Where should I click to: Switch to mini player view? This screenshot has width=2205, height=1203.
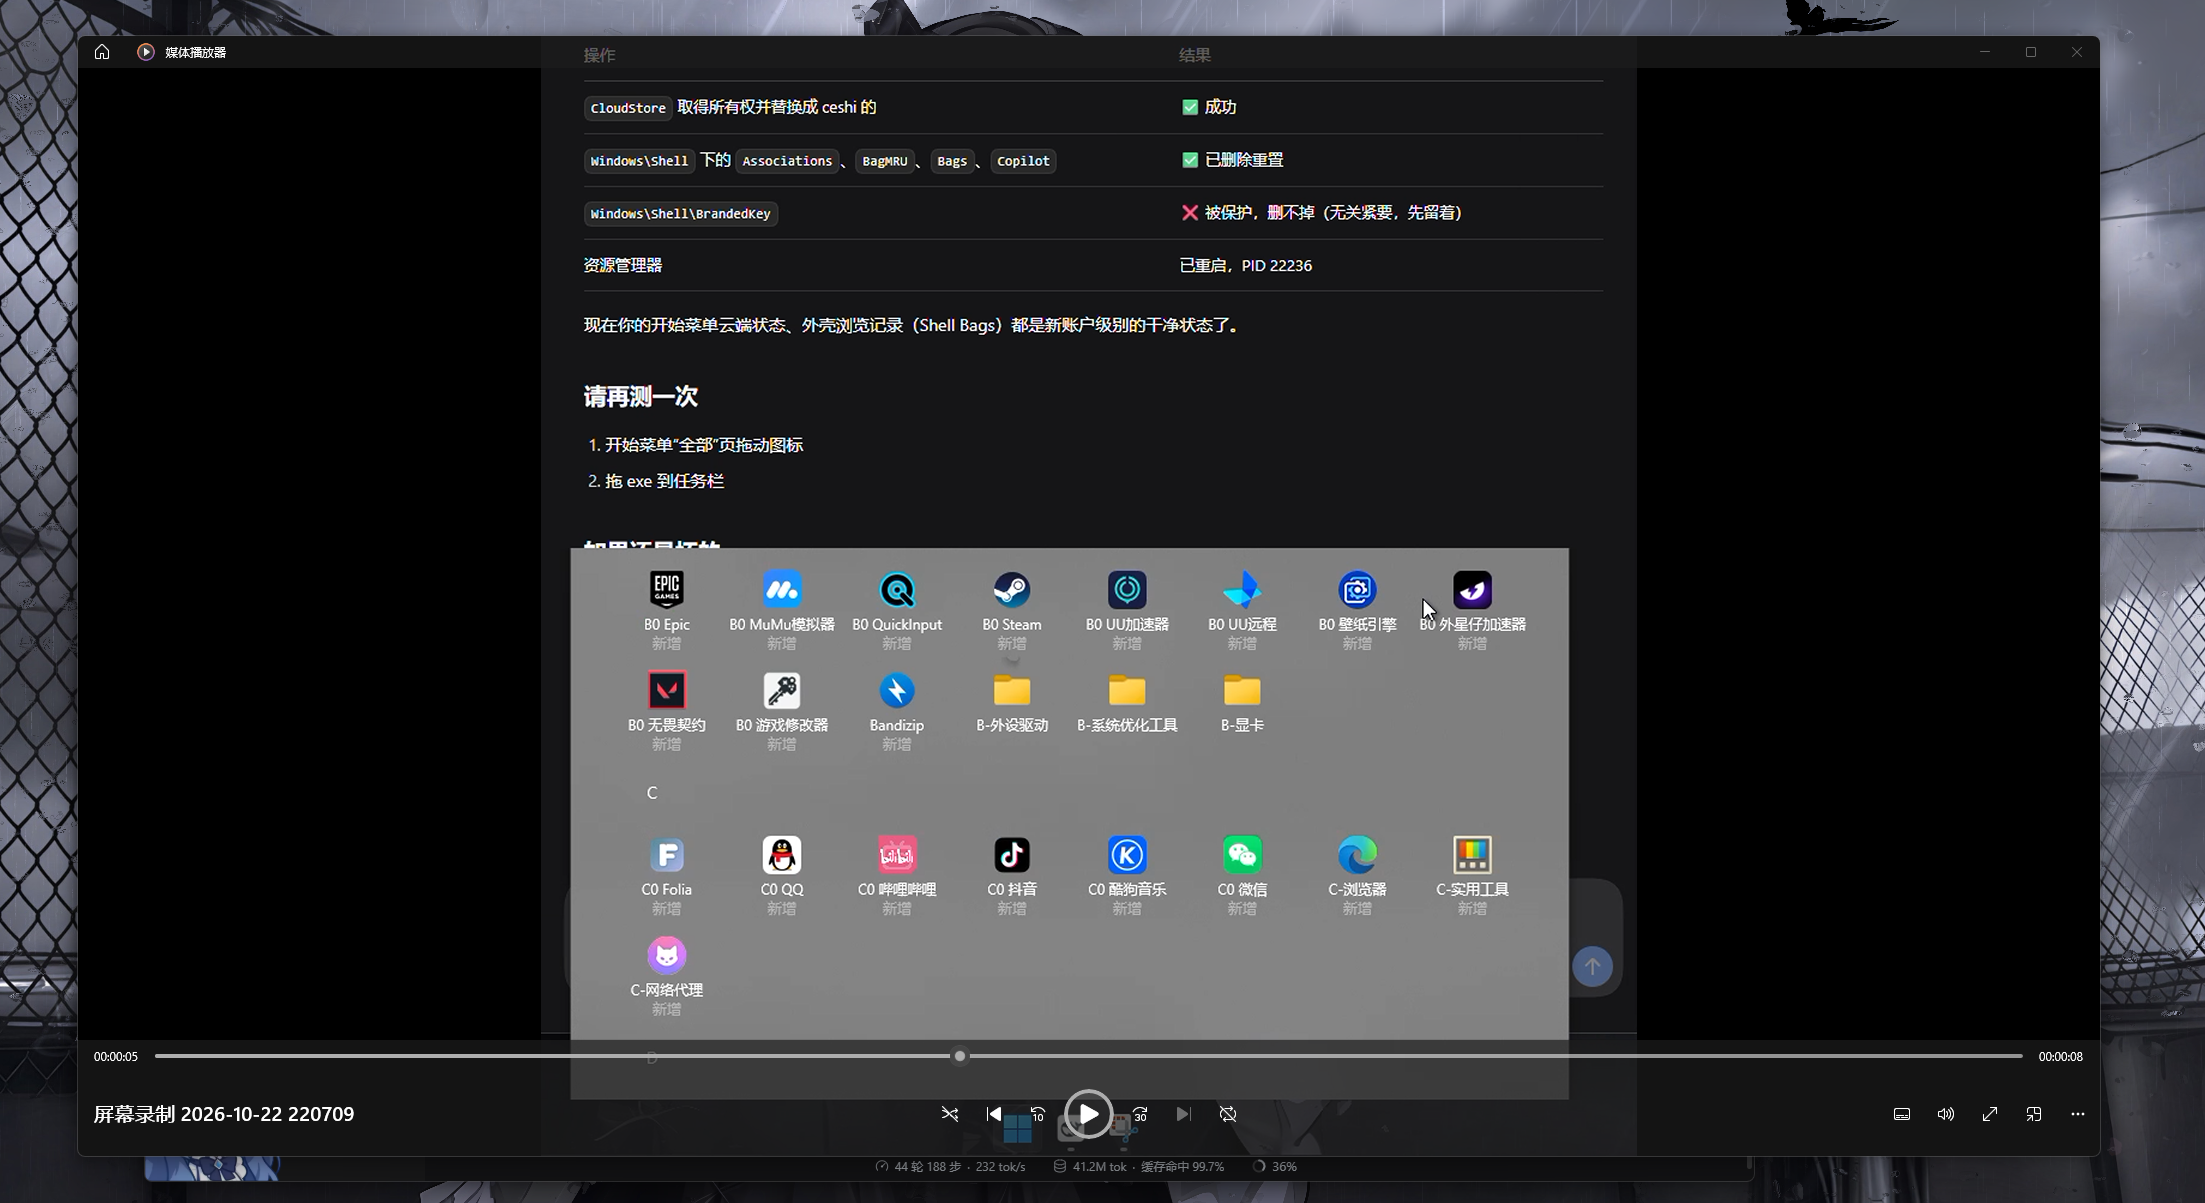click(x=2034, y=1114)
